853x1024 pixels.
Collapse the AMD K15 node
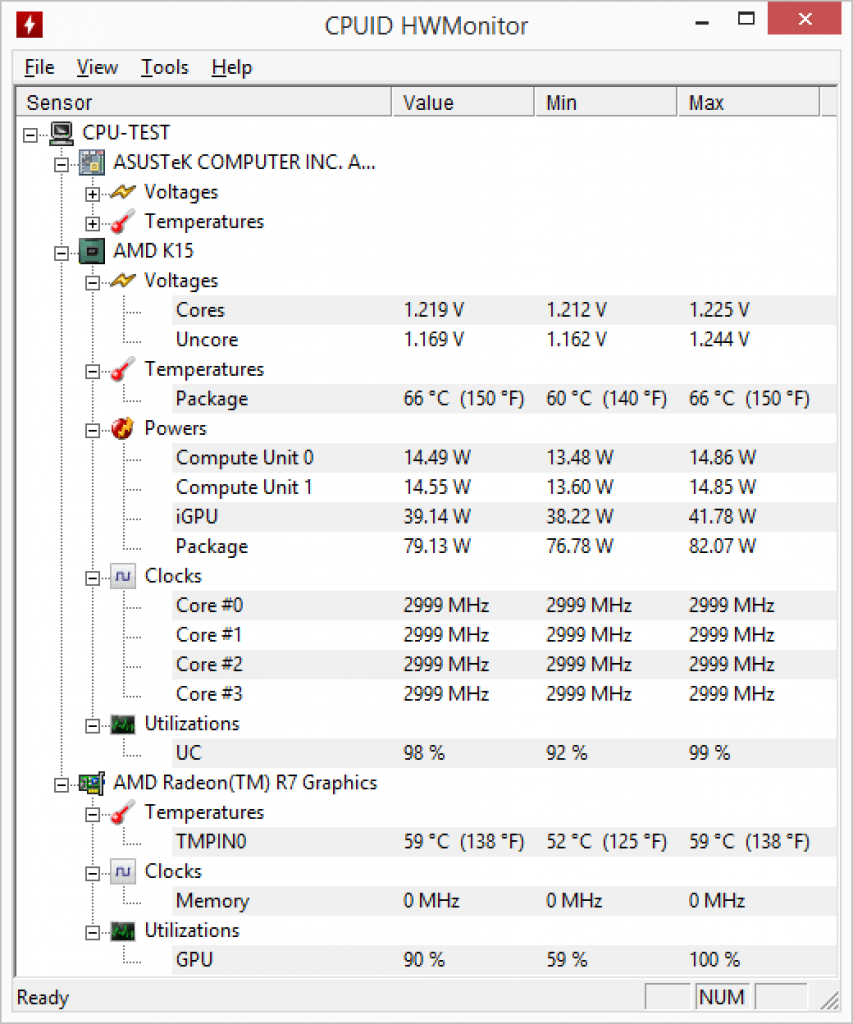click(x=61, y=253)
